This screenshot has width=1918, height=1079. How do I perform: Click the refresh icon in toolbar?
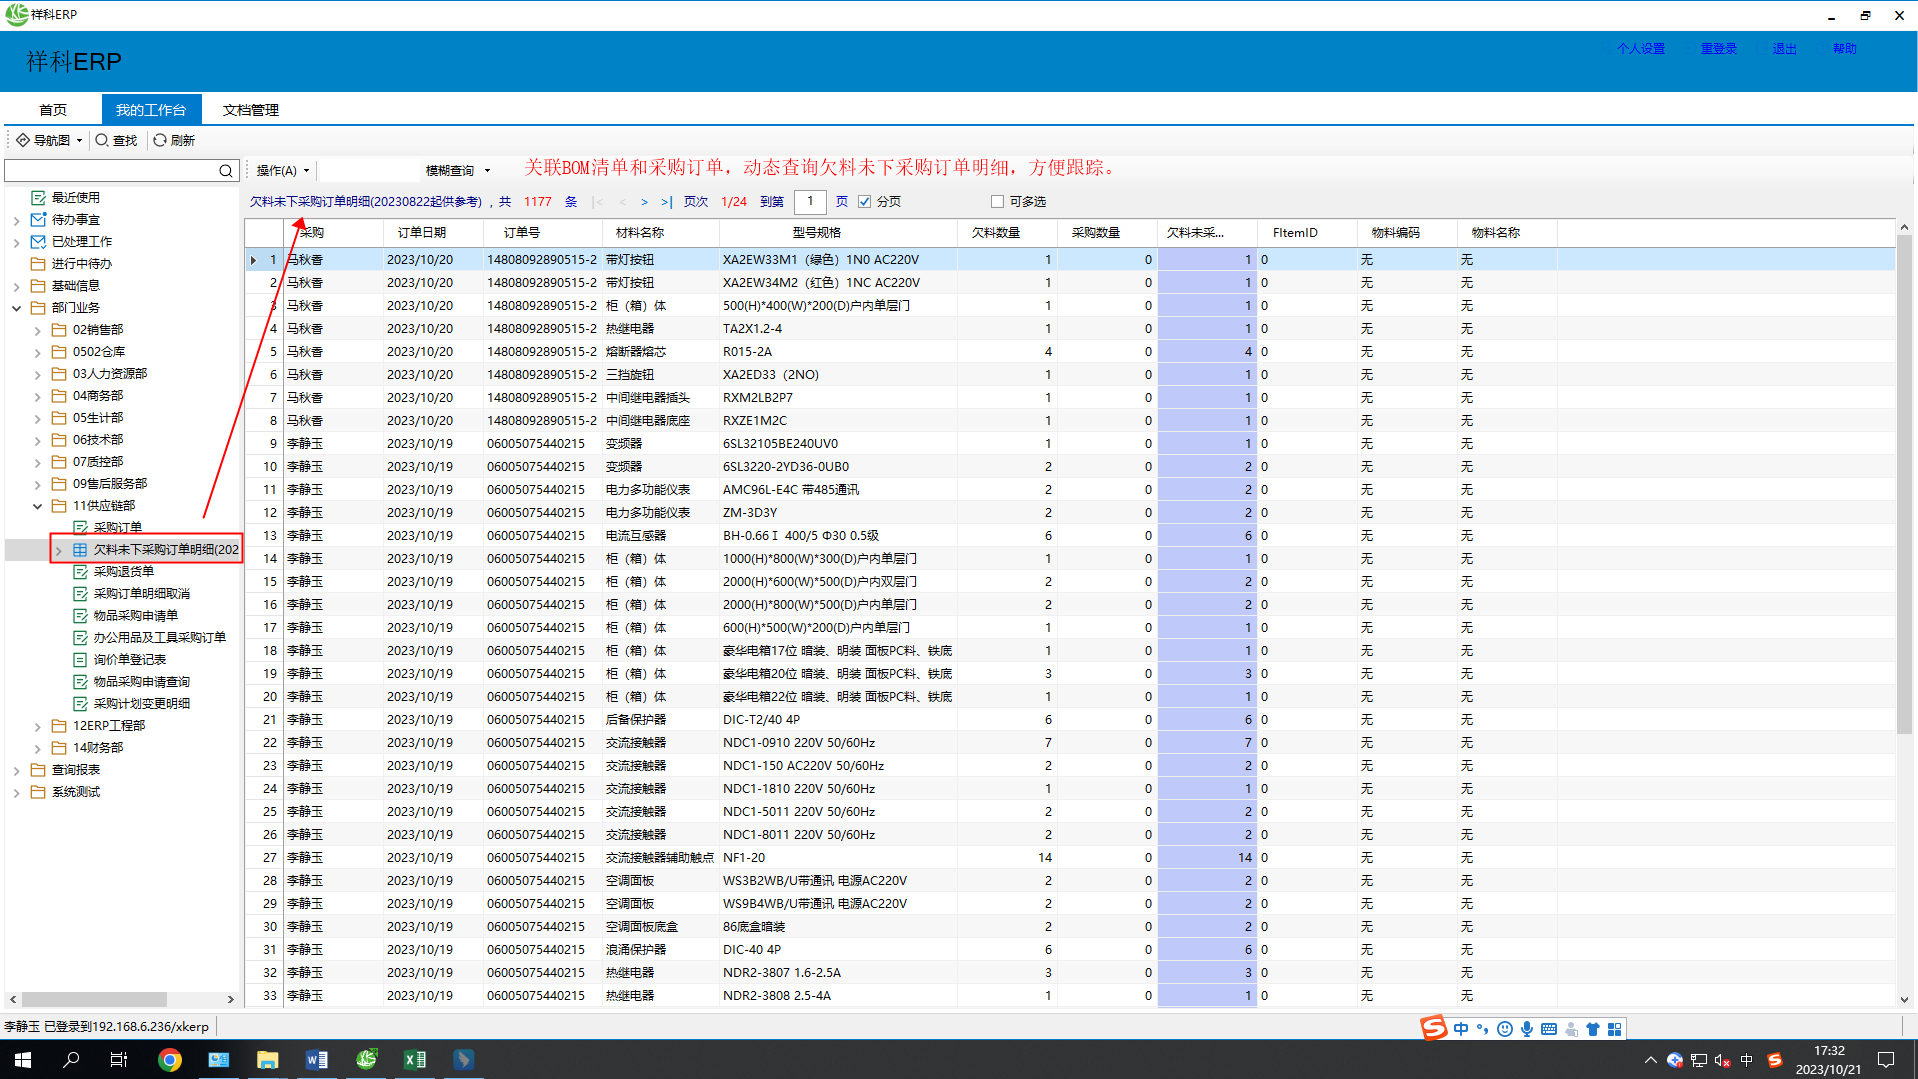pyautogui.click(x=160, y=140)
